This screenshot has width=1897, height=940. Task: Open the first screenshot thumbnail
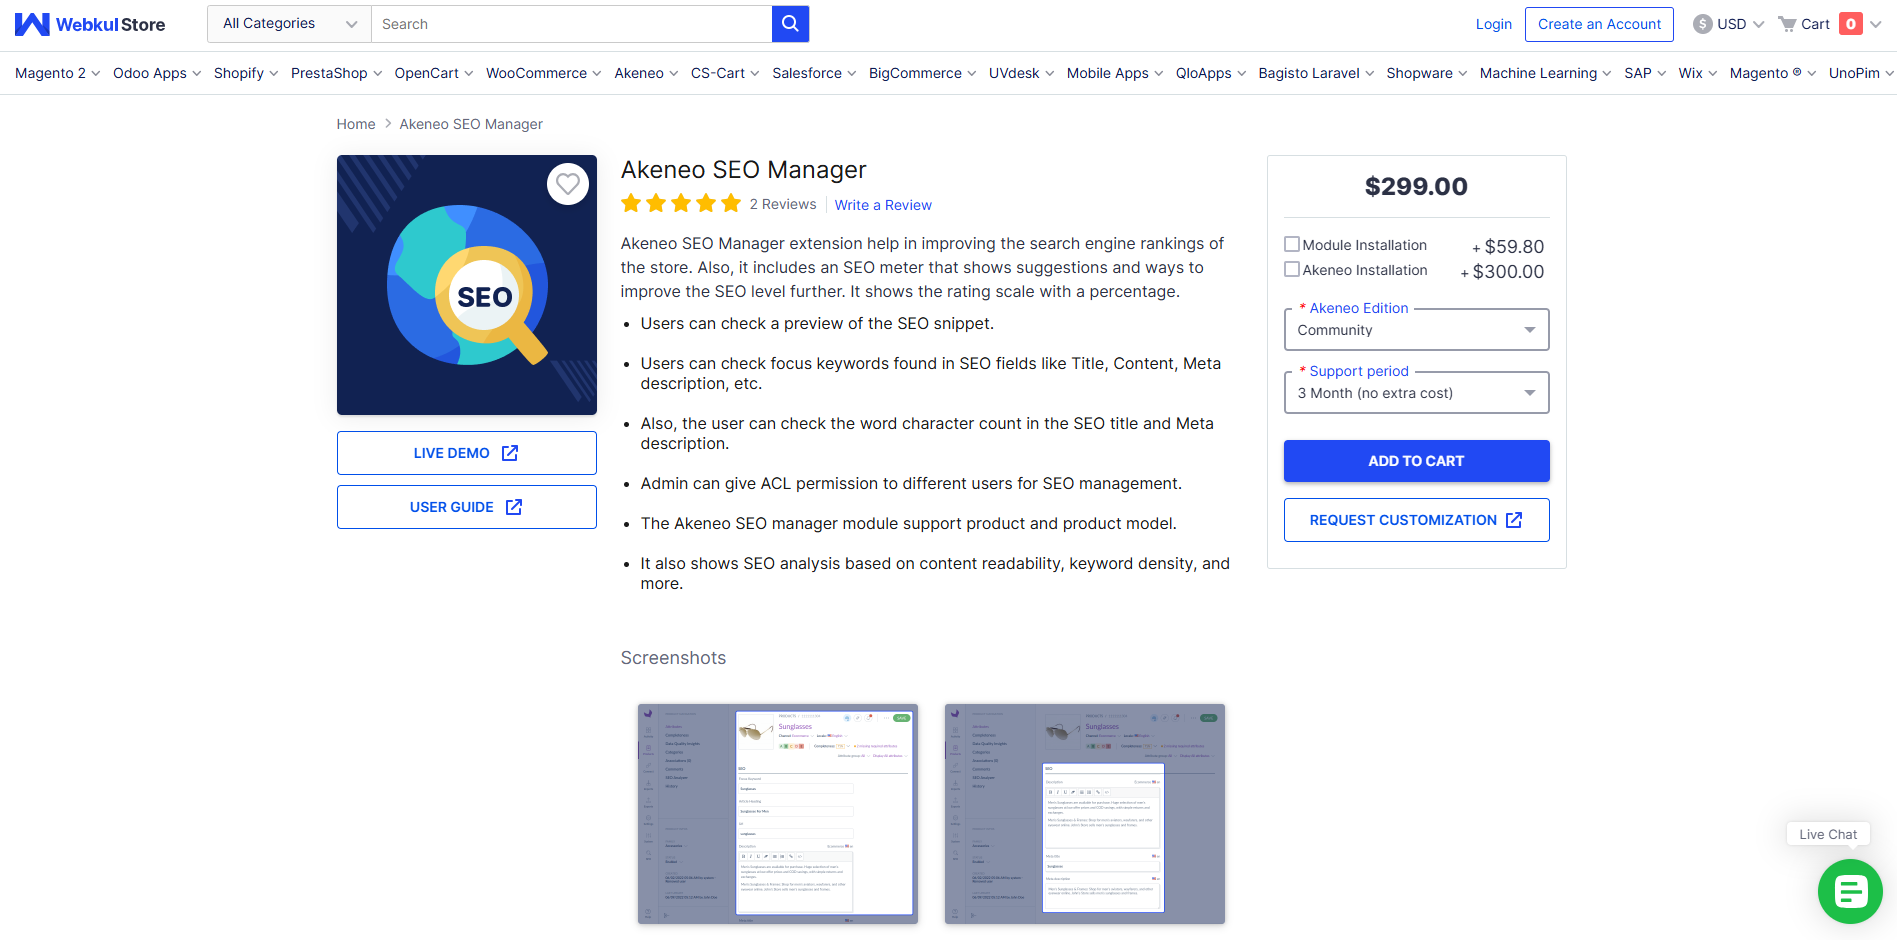tap(777, 813)
